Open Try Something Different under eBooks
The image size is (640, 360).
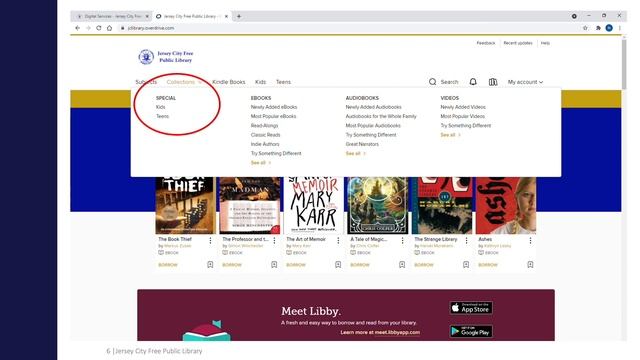click(276, 153)
